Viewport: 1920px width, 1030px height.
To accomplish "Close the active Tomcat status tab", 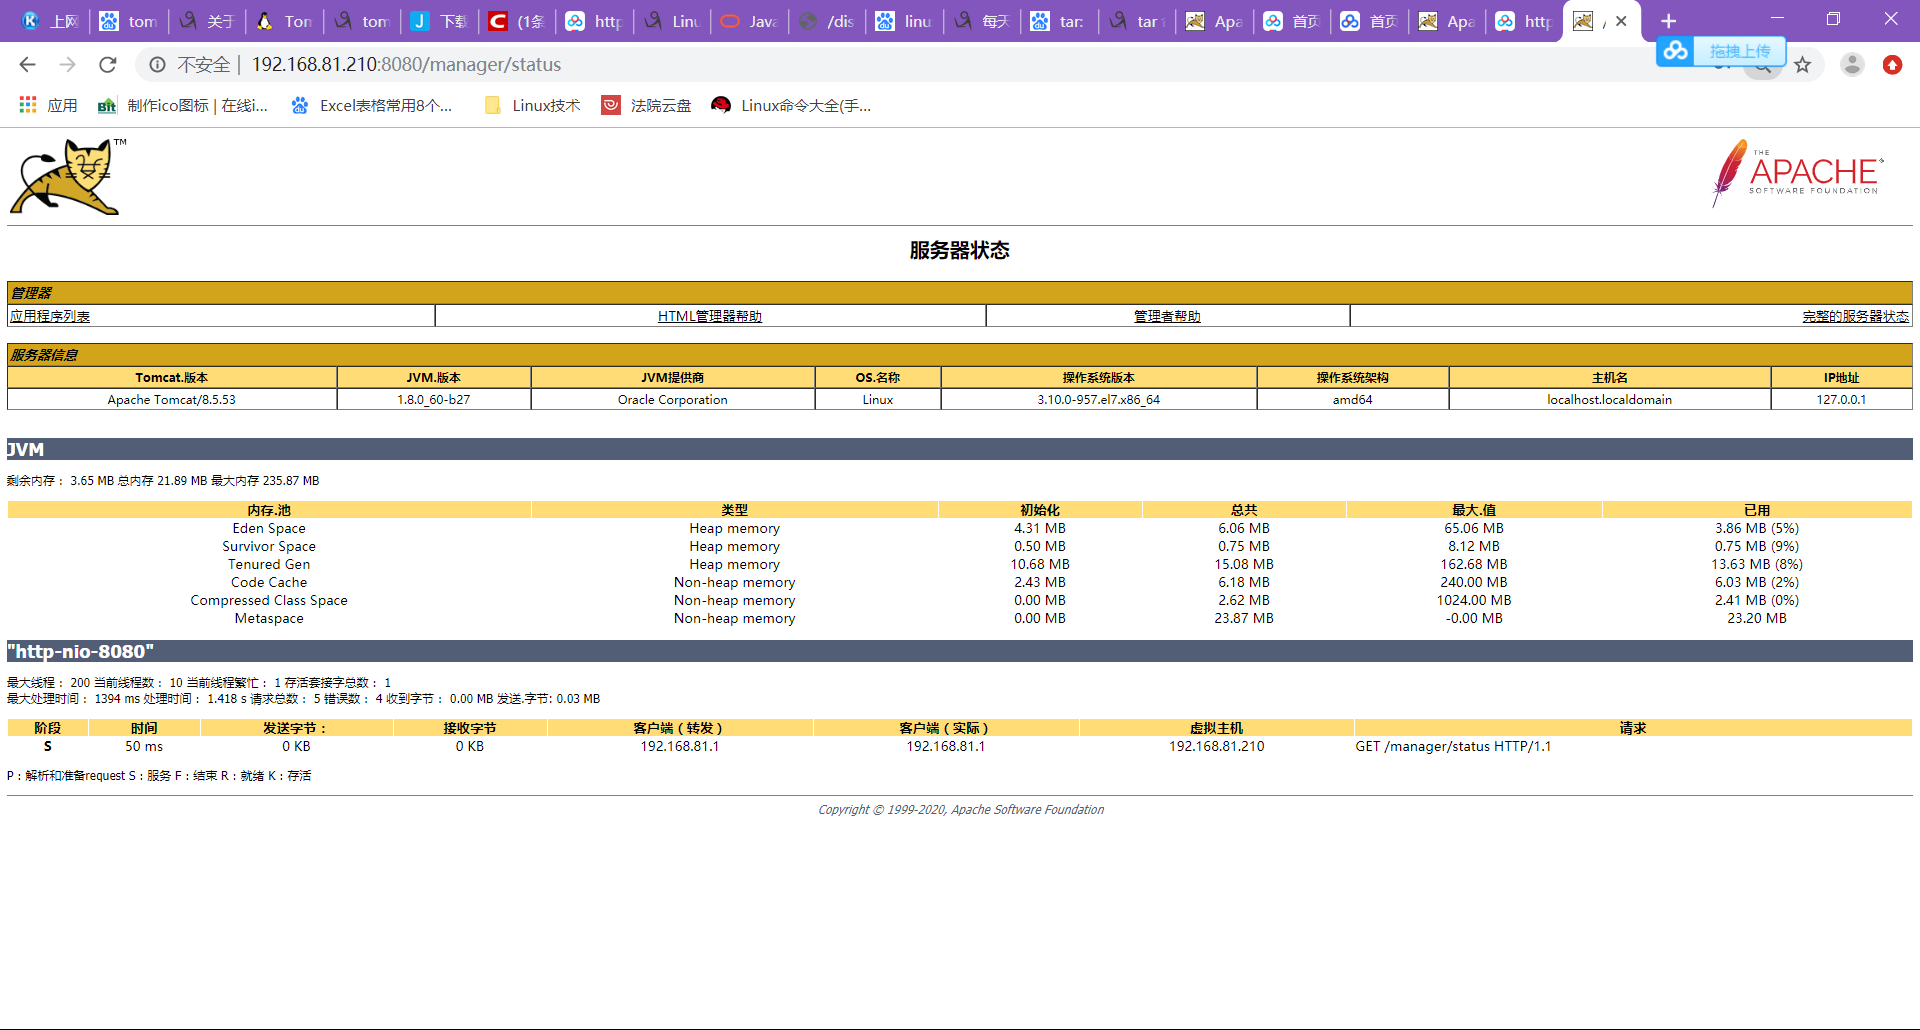I will (1621, 21).
